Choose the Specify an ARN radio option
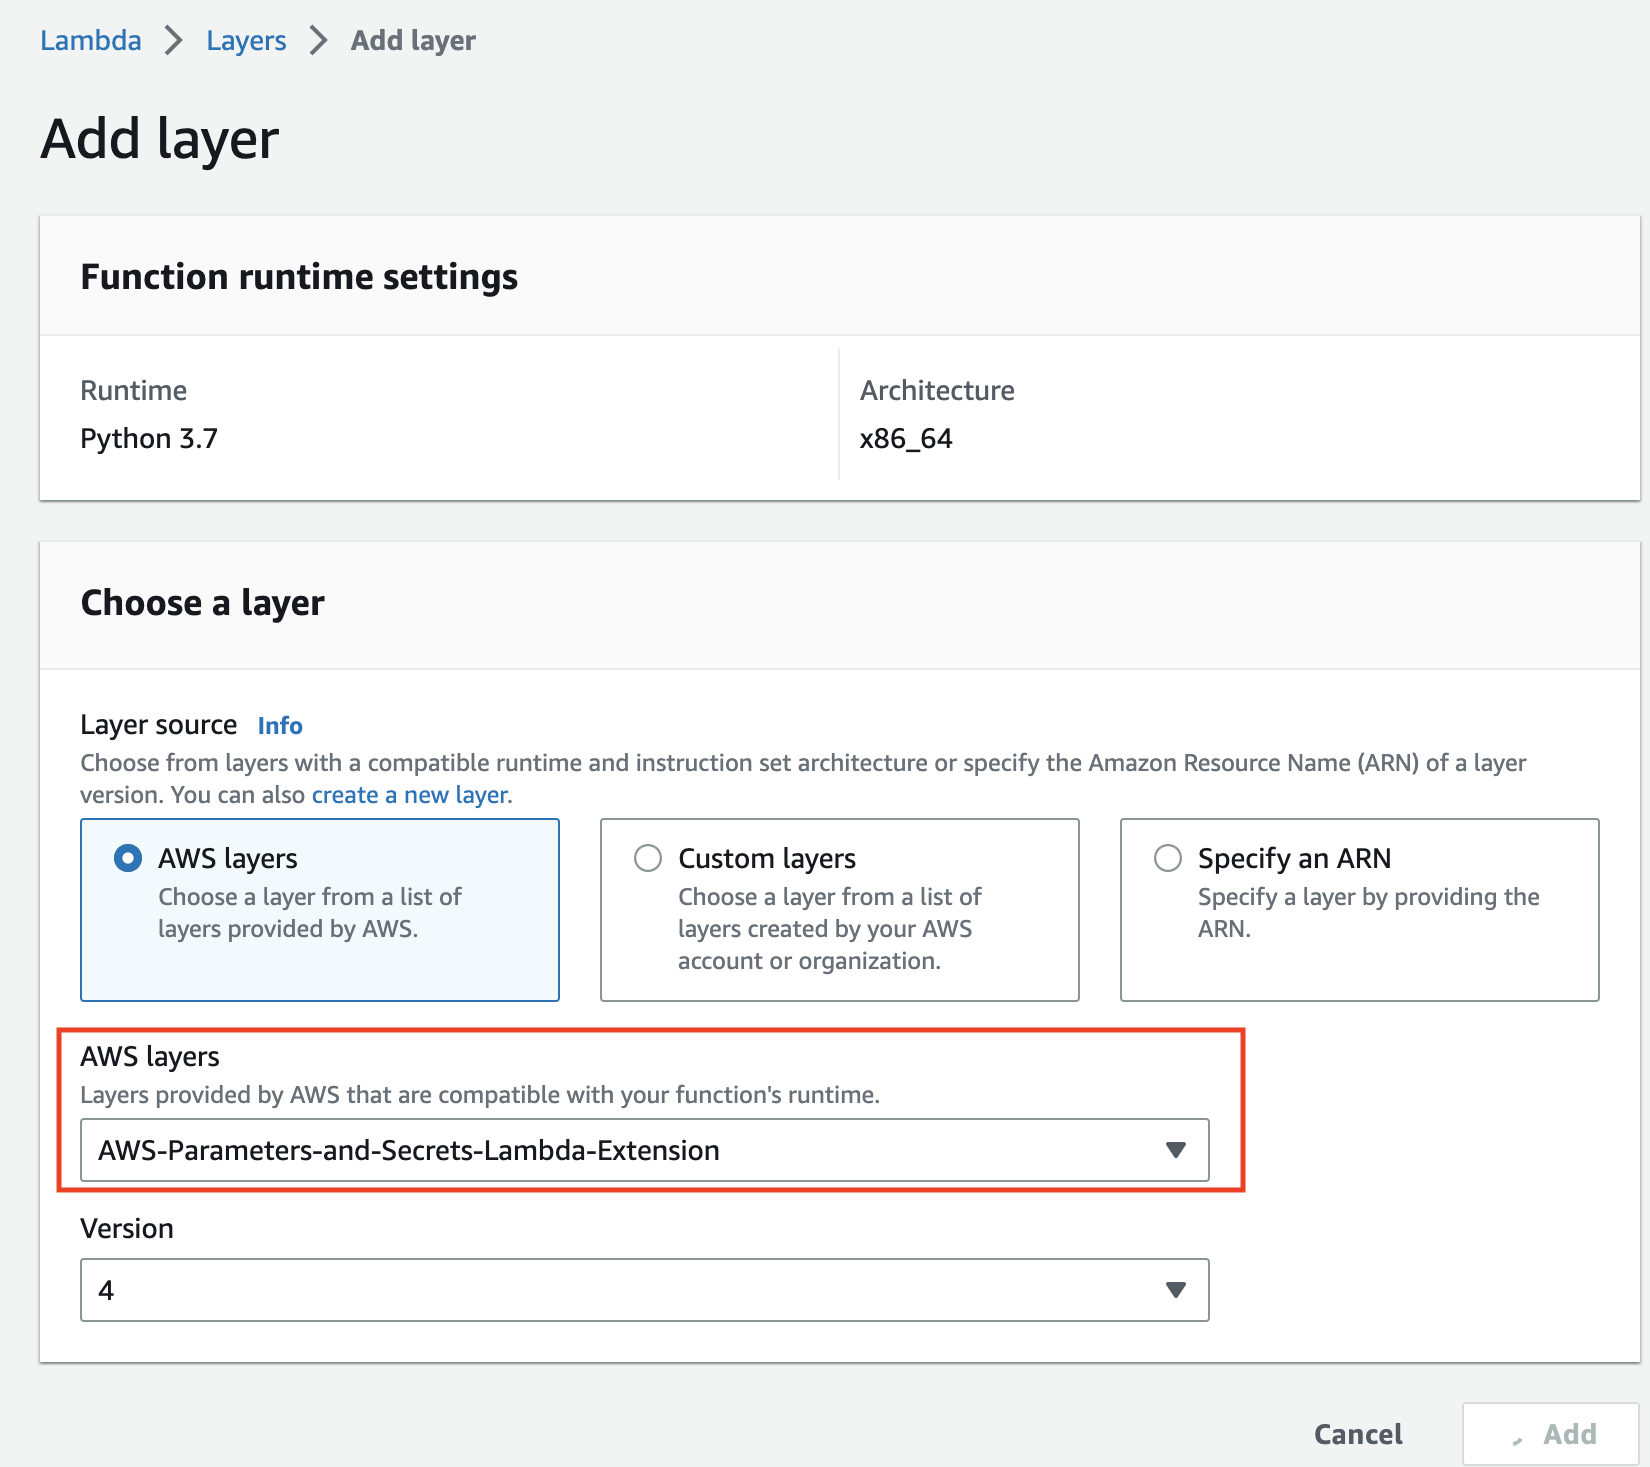This screenshot has width=1650, height=1467. 1168,858
